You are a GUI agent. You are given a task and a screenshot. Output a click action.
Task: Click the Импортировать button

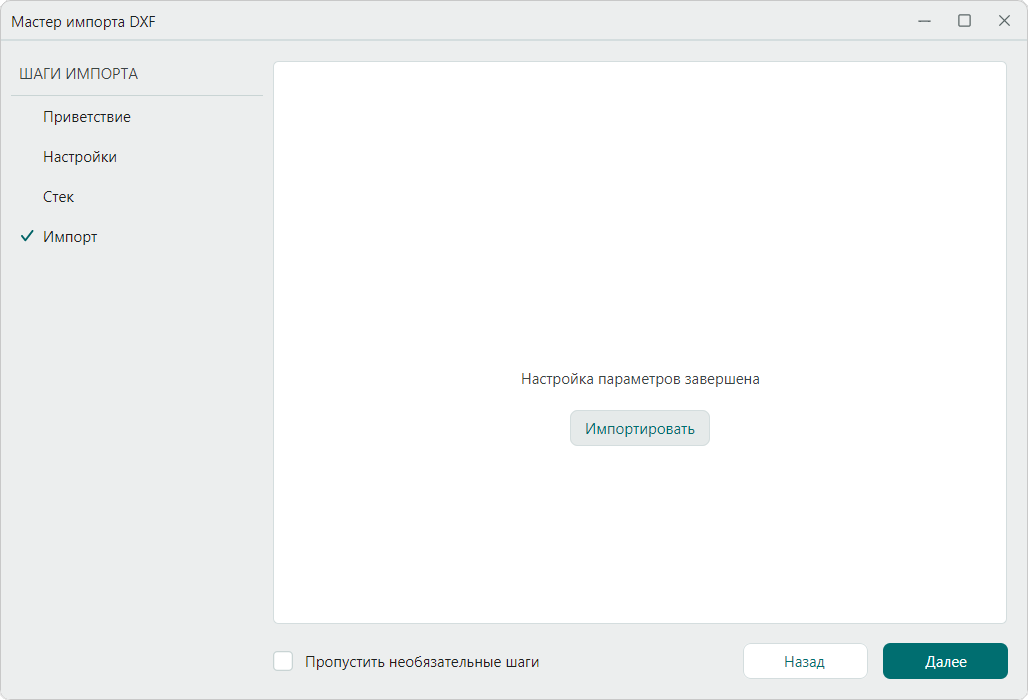pos(640,429)
